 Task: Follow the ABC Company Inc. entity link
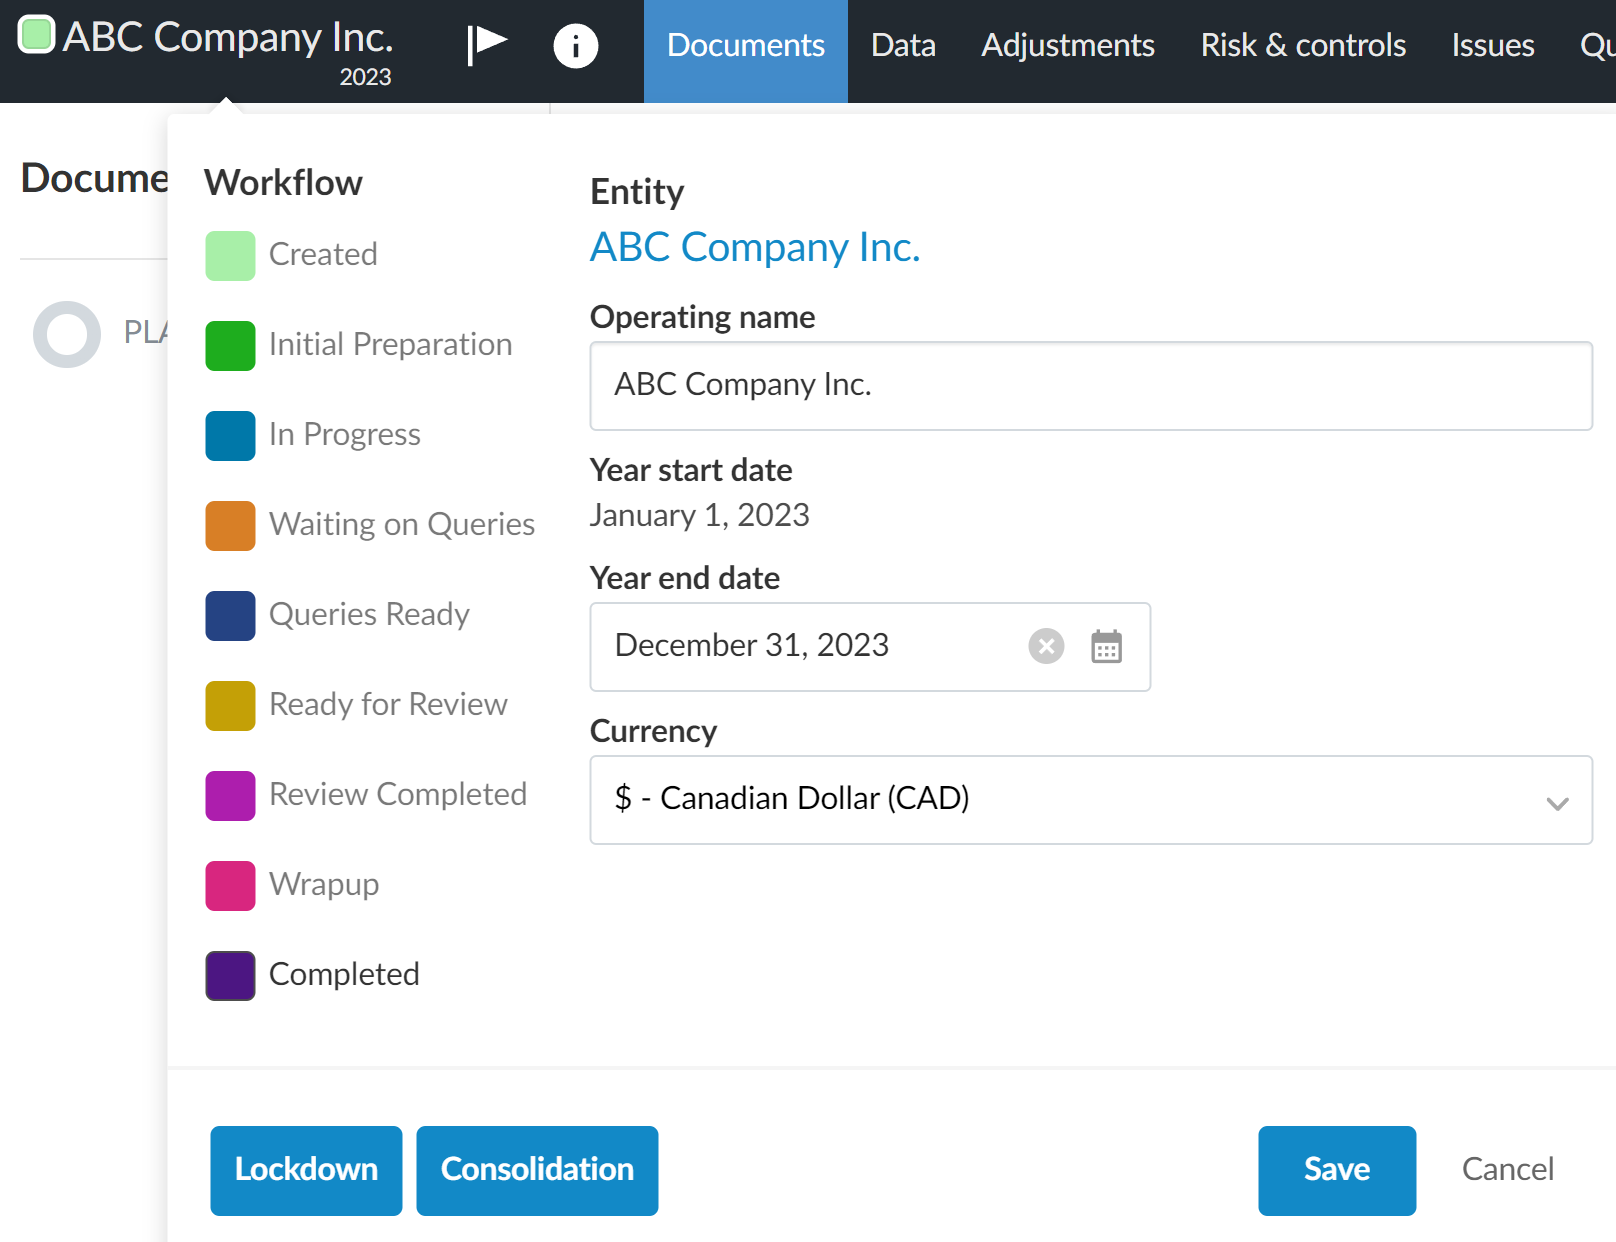tap(754, 247)
